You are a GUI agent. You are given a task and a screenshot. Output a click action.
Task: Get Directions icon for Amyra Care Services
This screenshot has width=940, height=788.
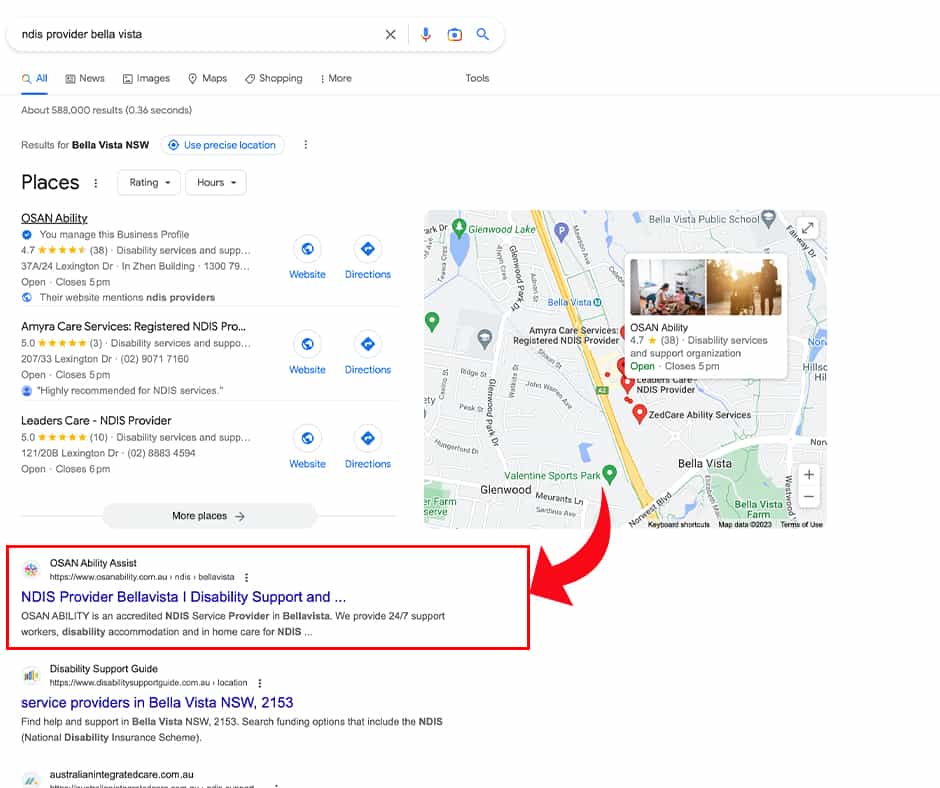pyautogui.click(x=367, y=344)
